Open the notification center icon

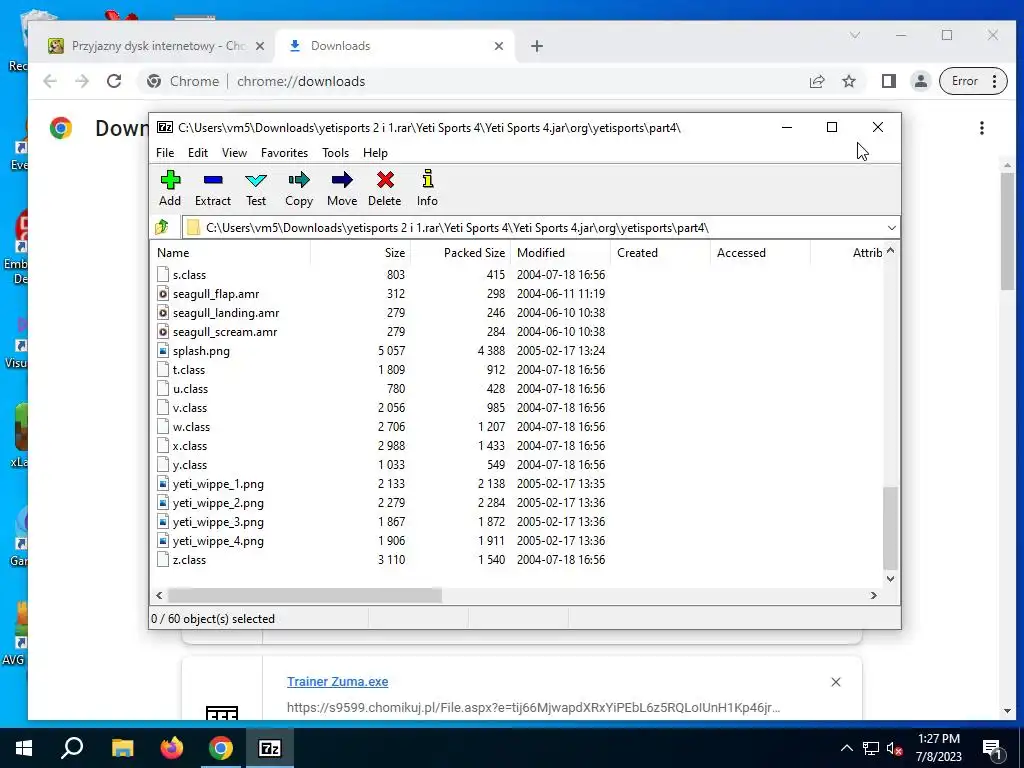click(x=993, y=749)
